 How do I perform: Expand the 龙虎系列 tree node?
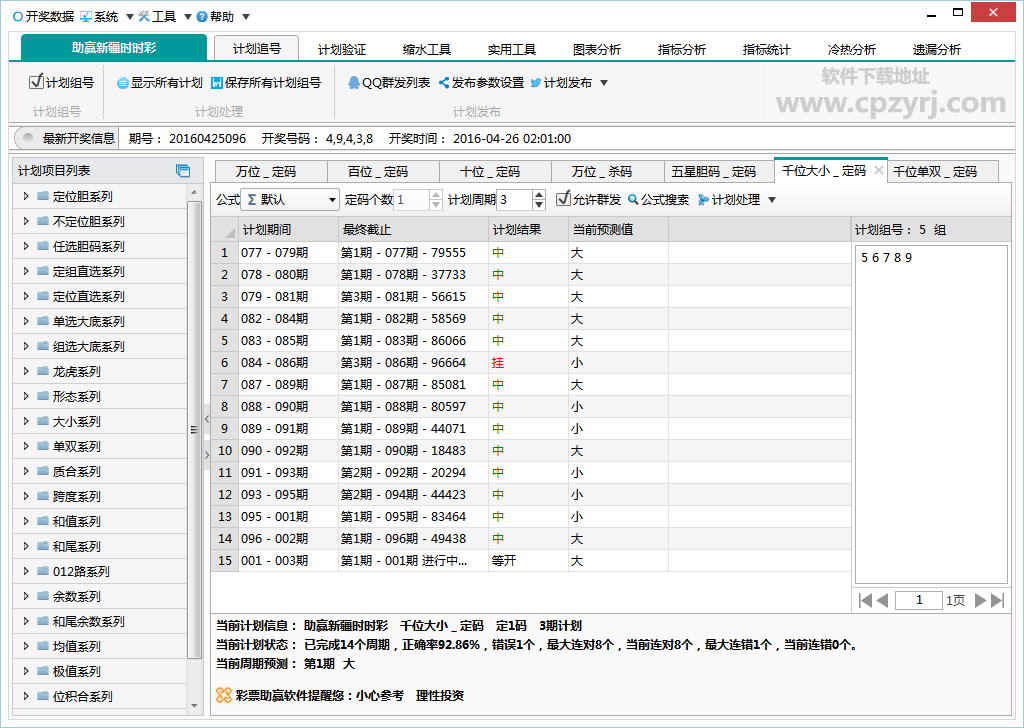click(x=26, y=371)
